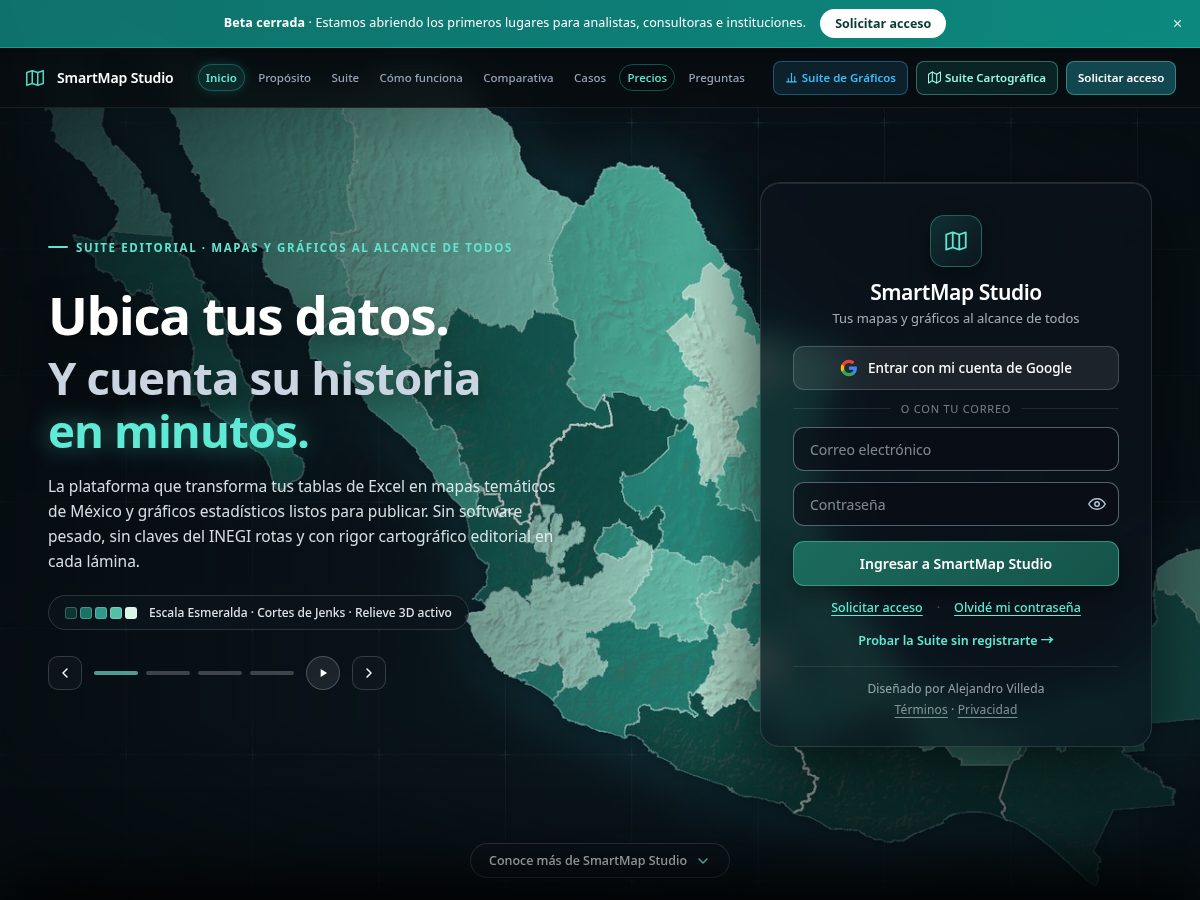This screenshot has height=900, width=1200.
Task: Go to Cómo funciona section
Action: click(421, 78)
